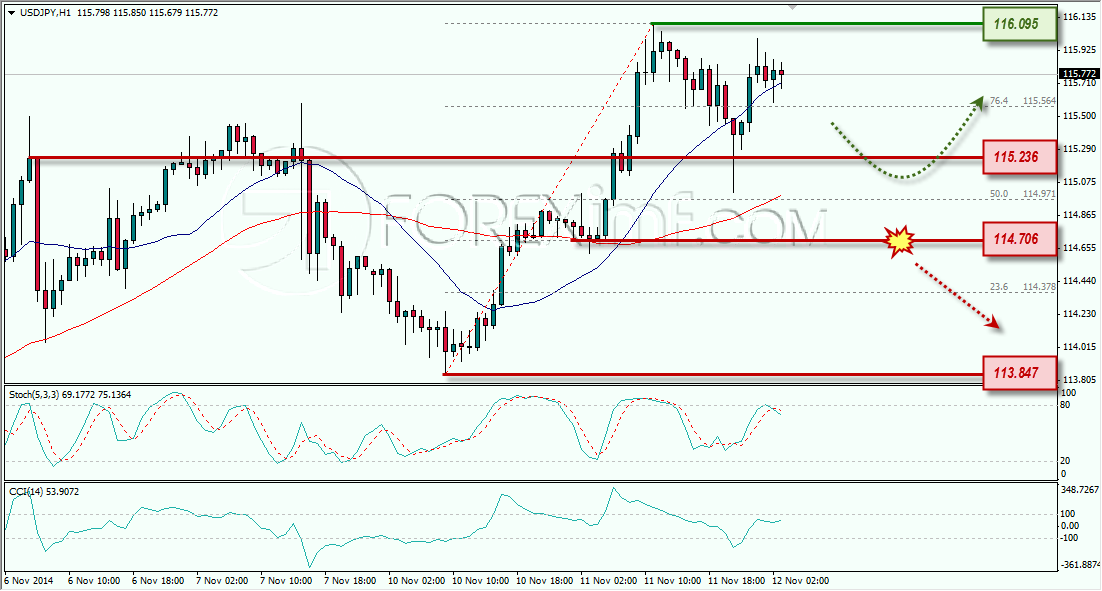This screenshot has height=591, width=1102.
Task: Select time axis label 6 Nov 10:00
Action: coord(94,581)
